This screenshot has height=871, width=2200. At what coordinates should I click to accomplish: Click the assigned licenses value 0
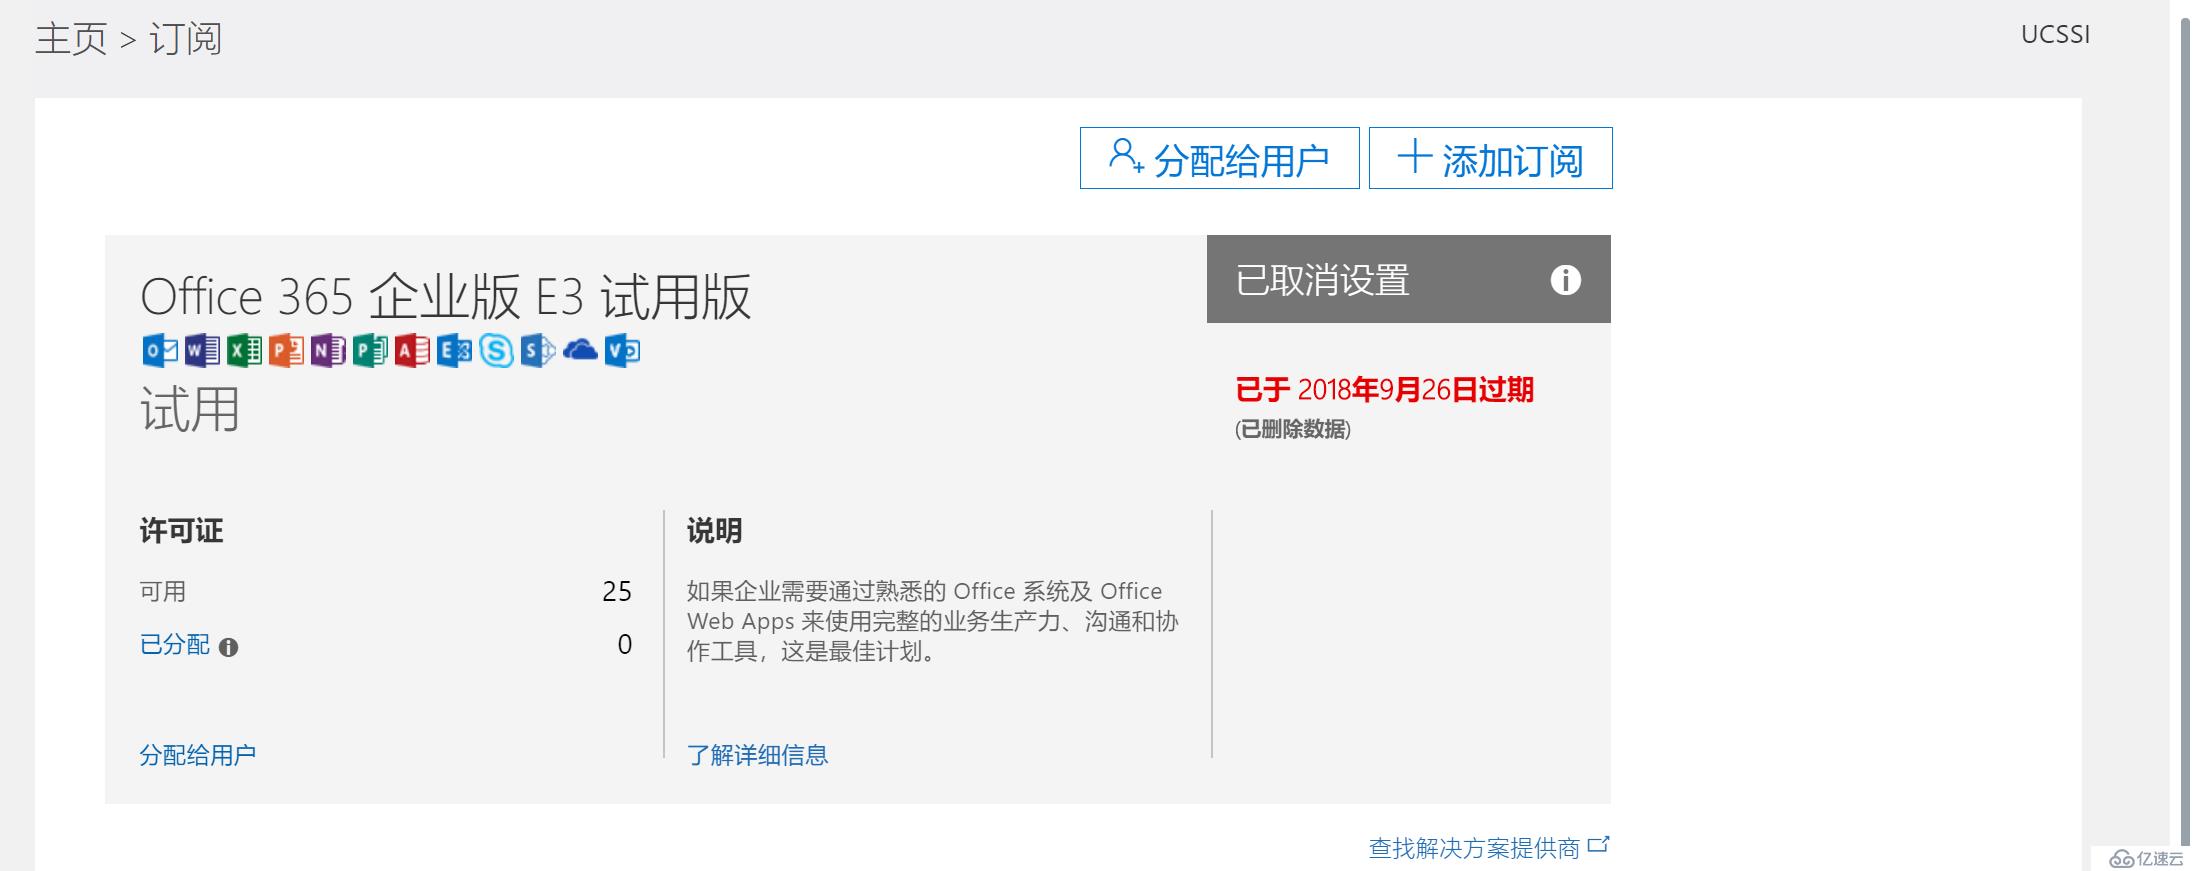coord(625,644)
